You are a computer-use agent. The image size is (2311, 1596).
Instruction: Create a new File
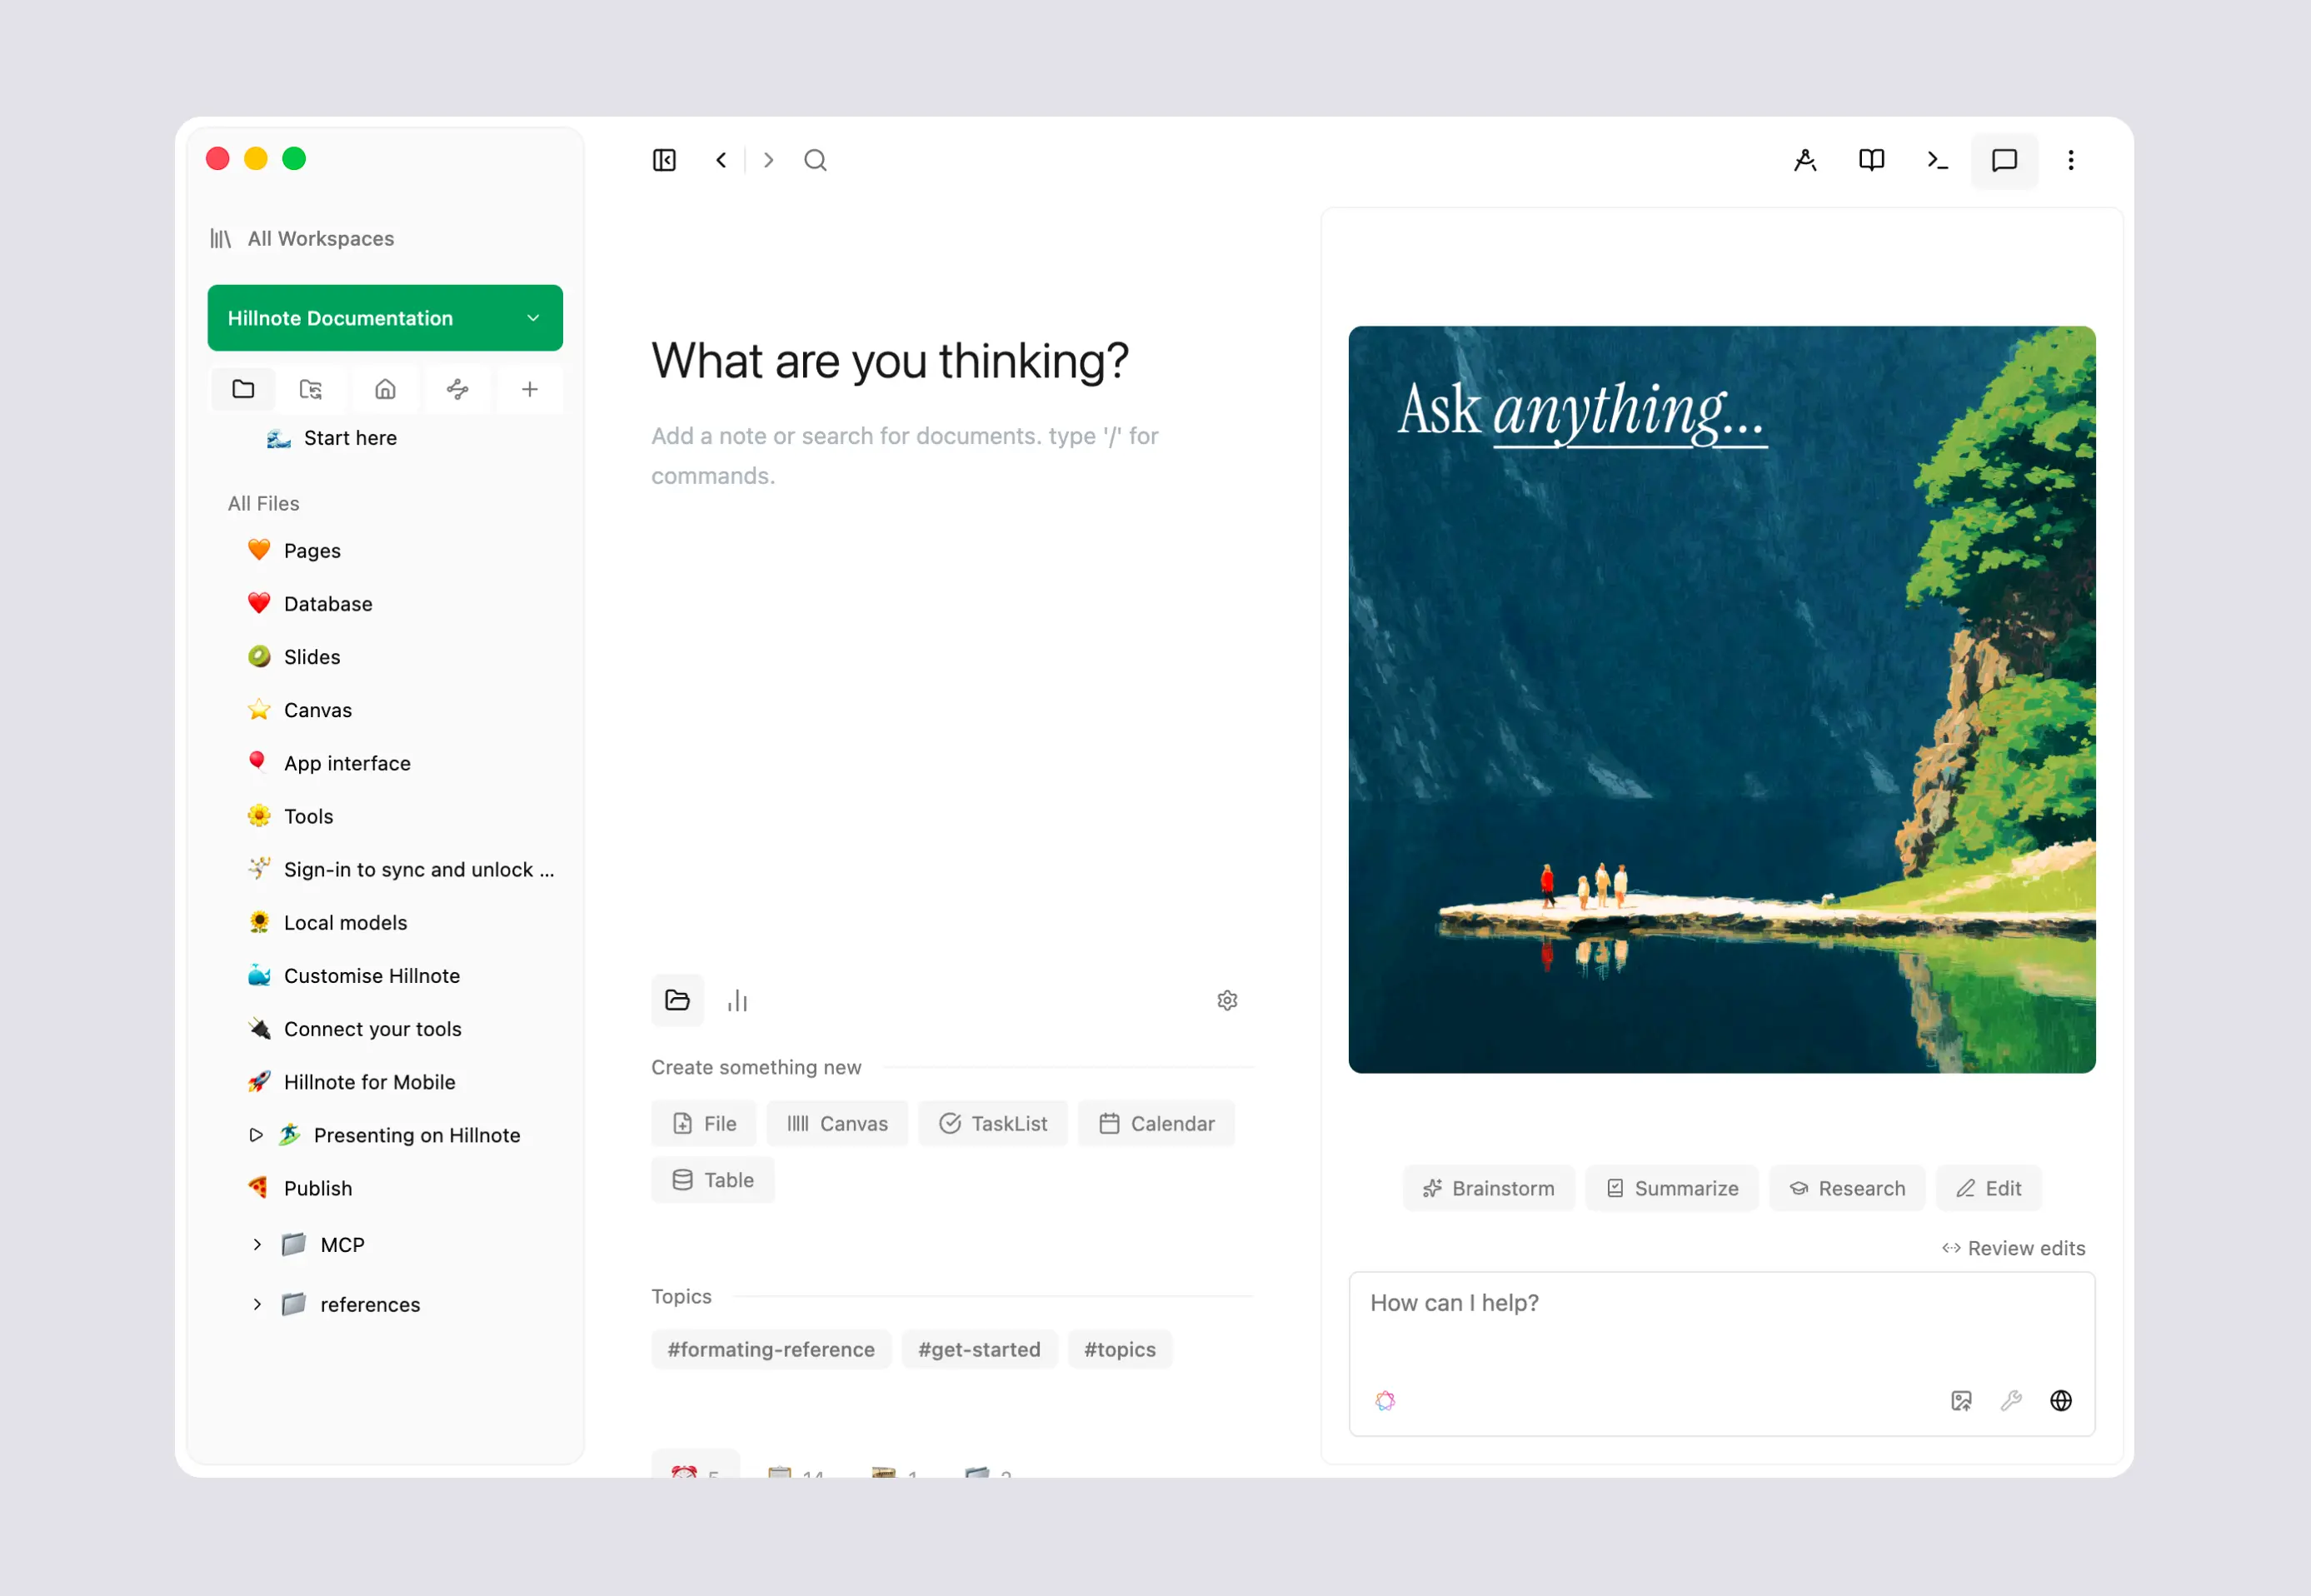coord(704,1123)
